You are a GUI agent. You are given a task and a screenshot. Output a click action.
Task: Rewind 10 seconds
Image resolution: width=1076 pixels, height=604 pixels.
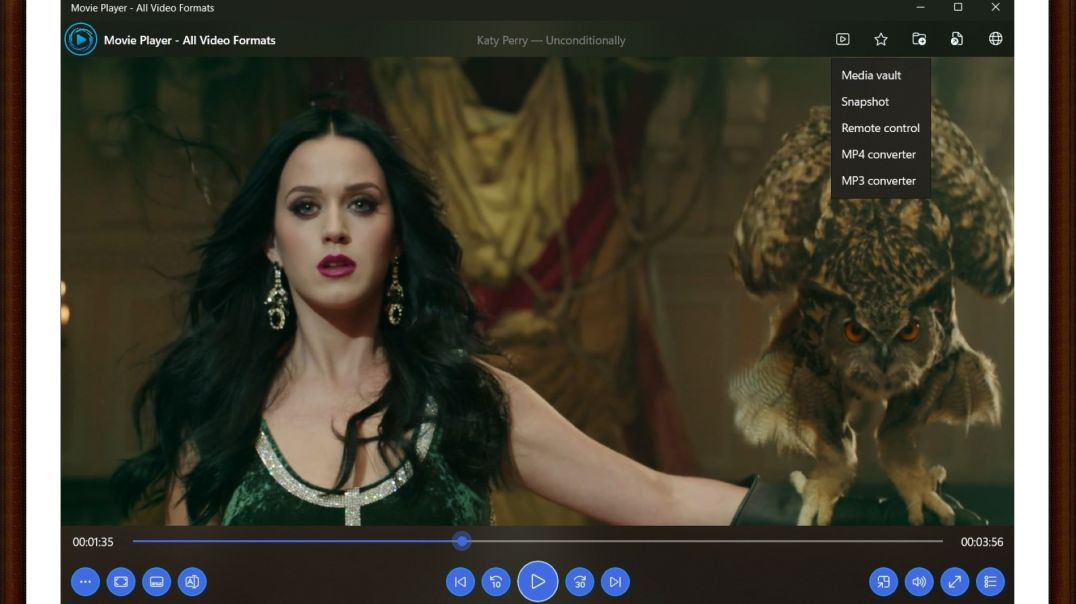pos(496,581)
